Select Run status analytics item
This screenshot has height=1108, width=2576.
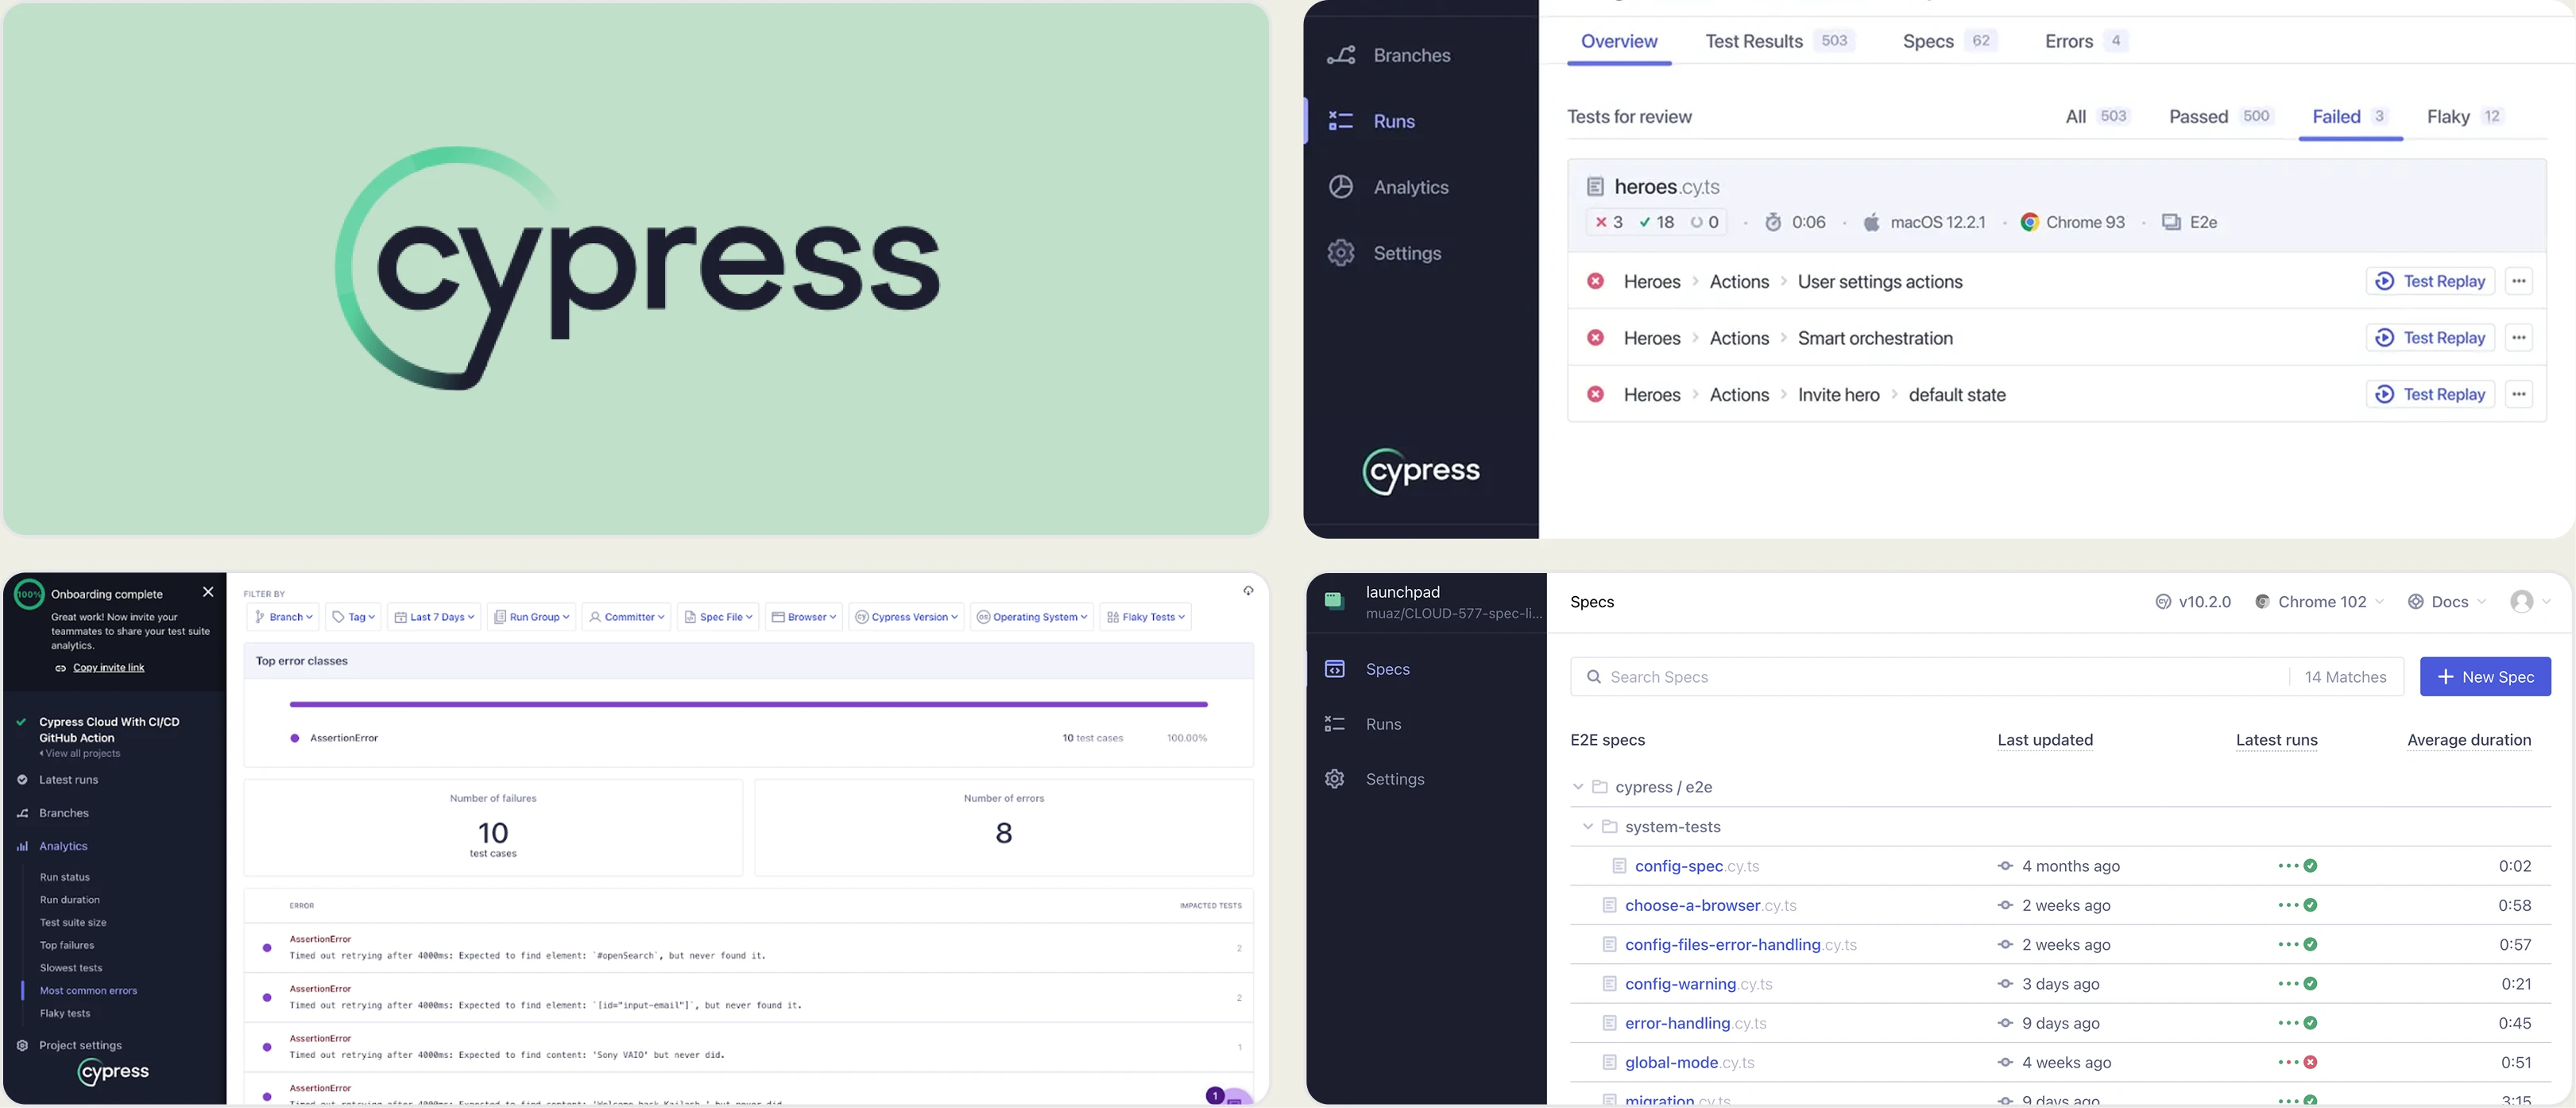coord(65,877)
